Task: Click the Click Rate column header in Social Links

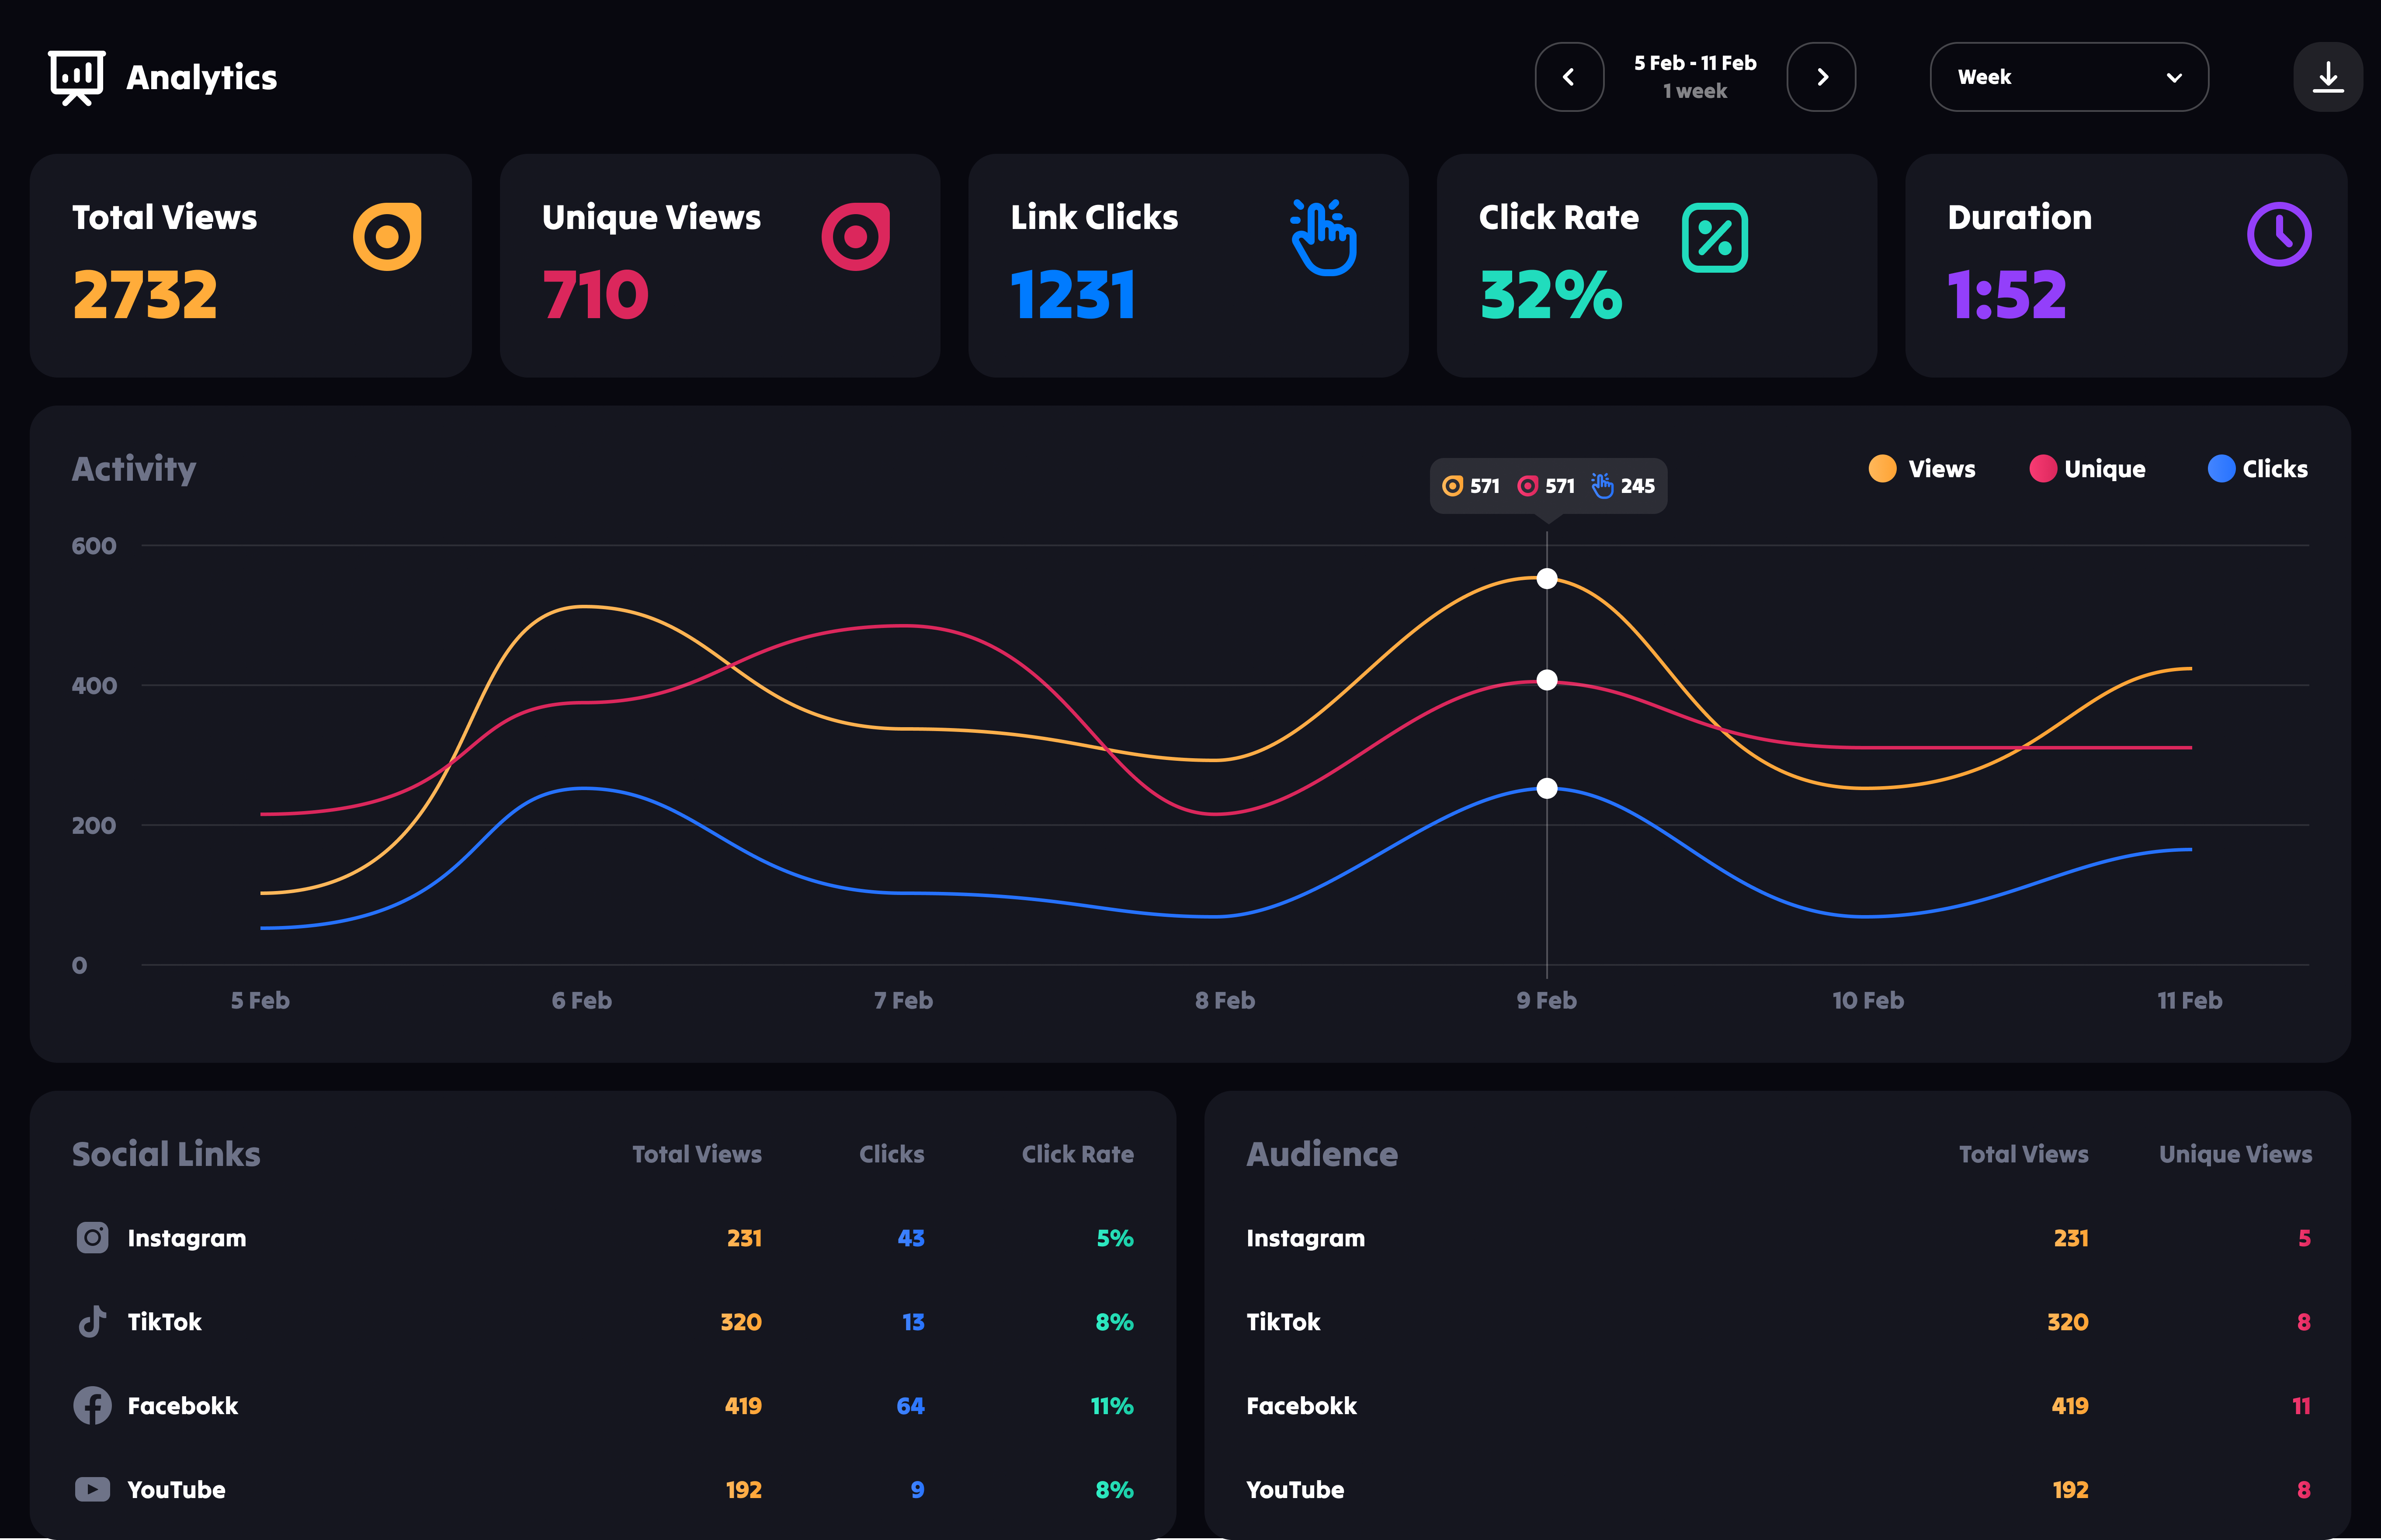Action: (1078, 1154)
